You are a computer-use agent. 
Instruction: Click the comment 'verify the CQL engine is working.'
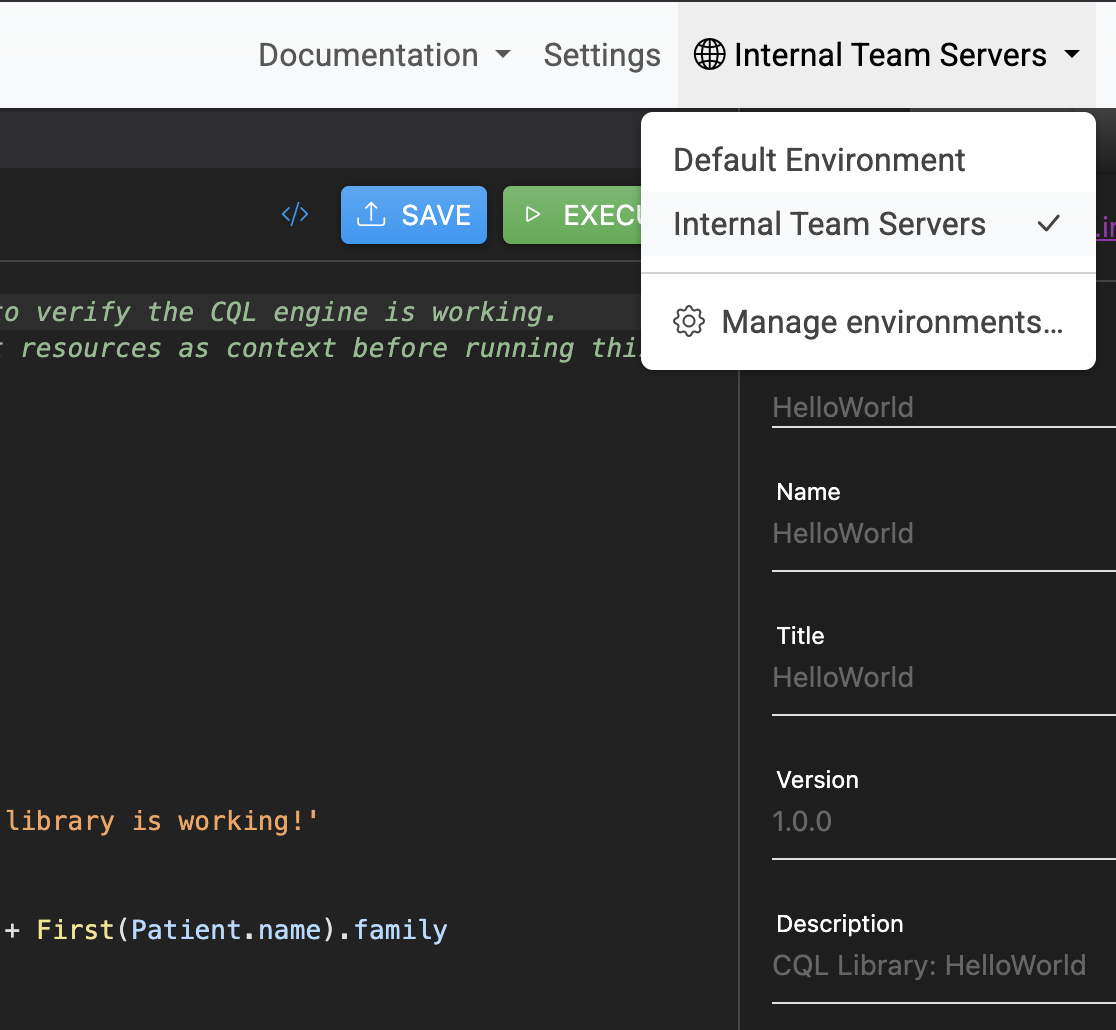(x=295, y=312)
